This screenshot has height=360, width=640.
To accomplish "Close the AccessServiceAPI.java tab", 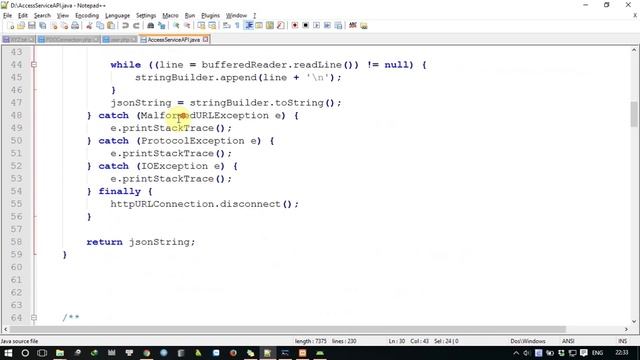I will tap(206, 39).
